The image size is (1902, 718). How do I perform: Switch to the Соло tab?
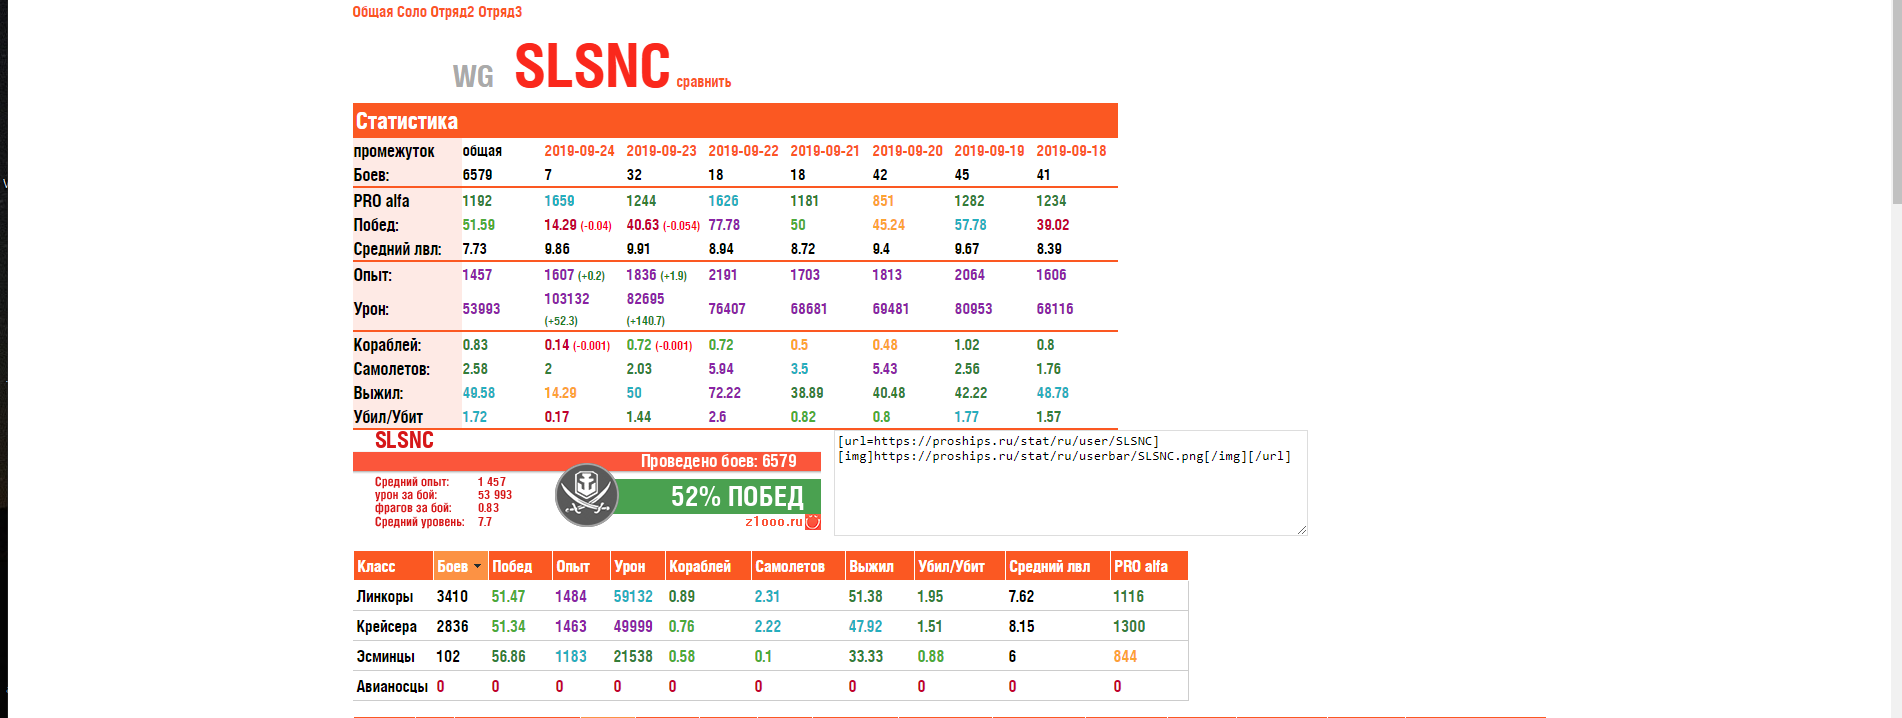(x=411, y=12)
